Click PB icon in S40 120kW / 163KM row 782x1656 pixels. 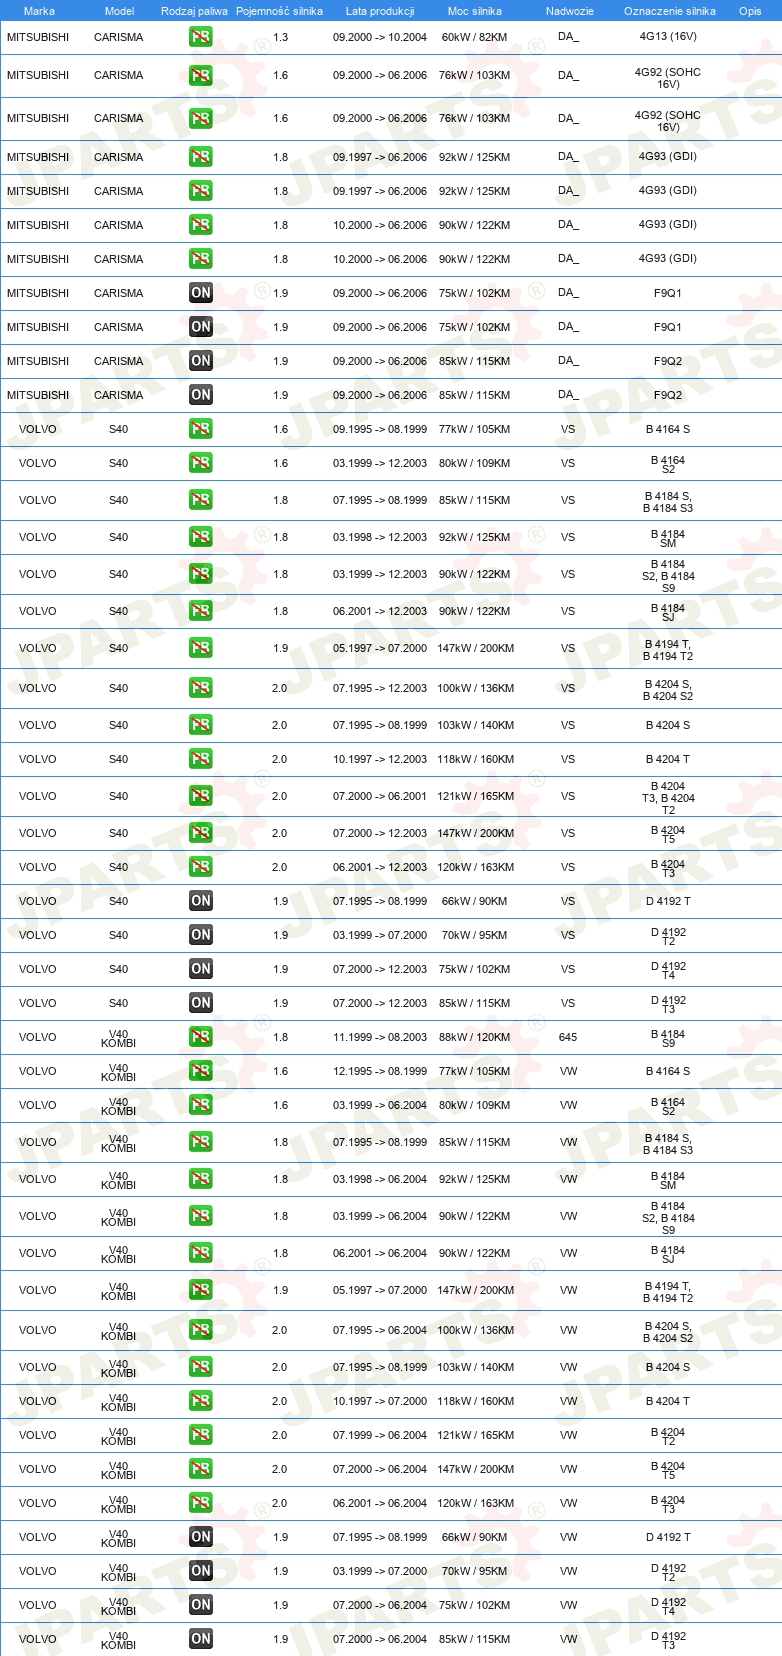[x=201, y=867]
